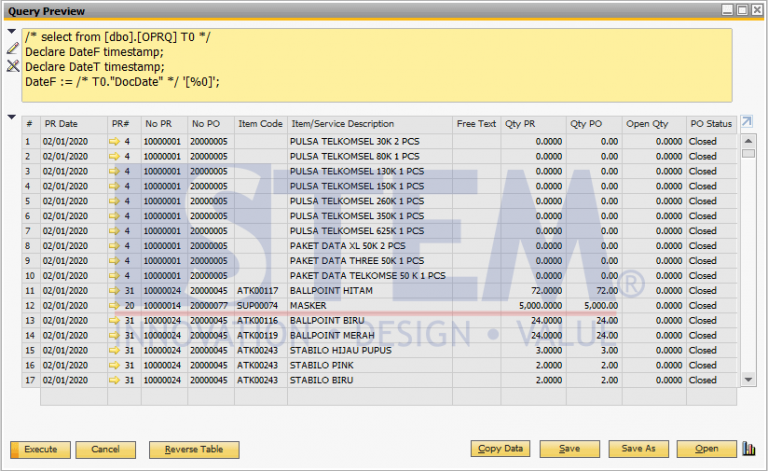Click the Copy Data button
Screen dimensions: 768x471
coord(500,448)
